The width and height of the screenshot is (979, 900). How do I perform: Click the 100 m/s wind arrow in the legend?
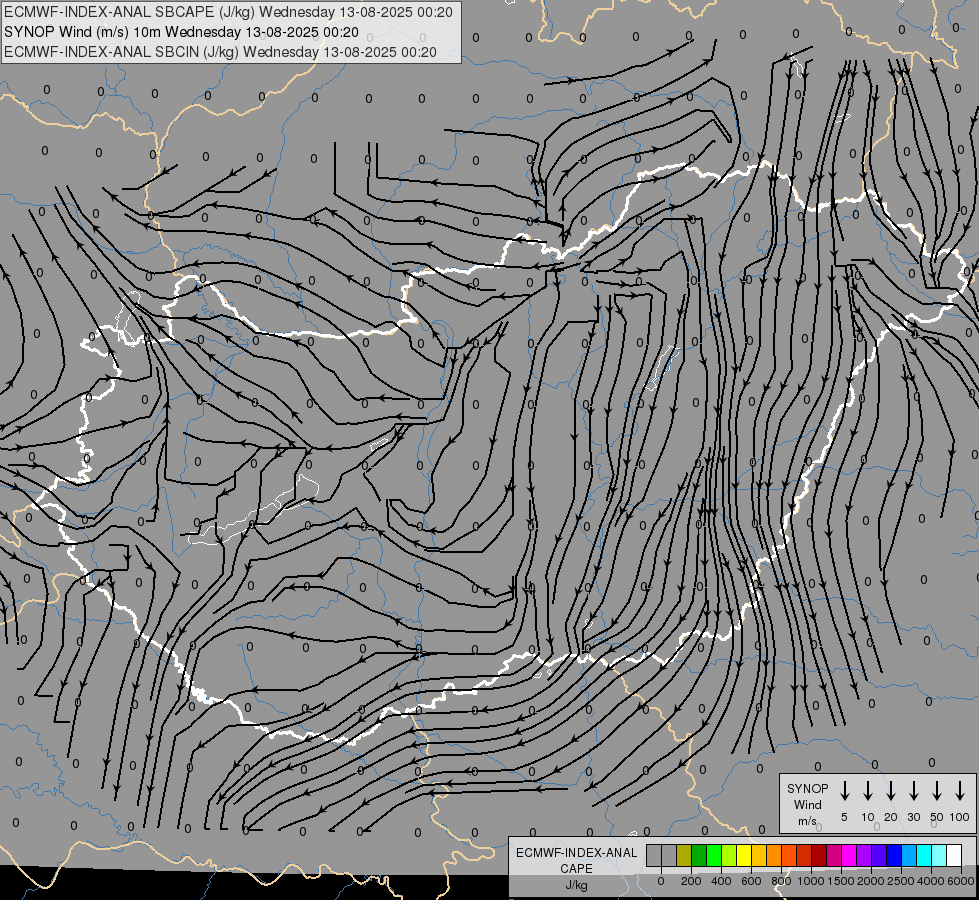[960, 791]
